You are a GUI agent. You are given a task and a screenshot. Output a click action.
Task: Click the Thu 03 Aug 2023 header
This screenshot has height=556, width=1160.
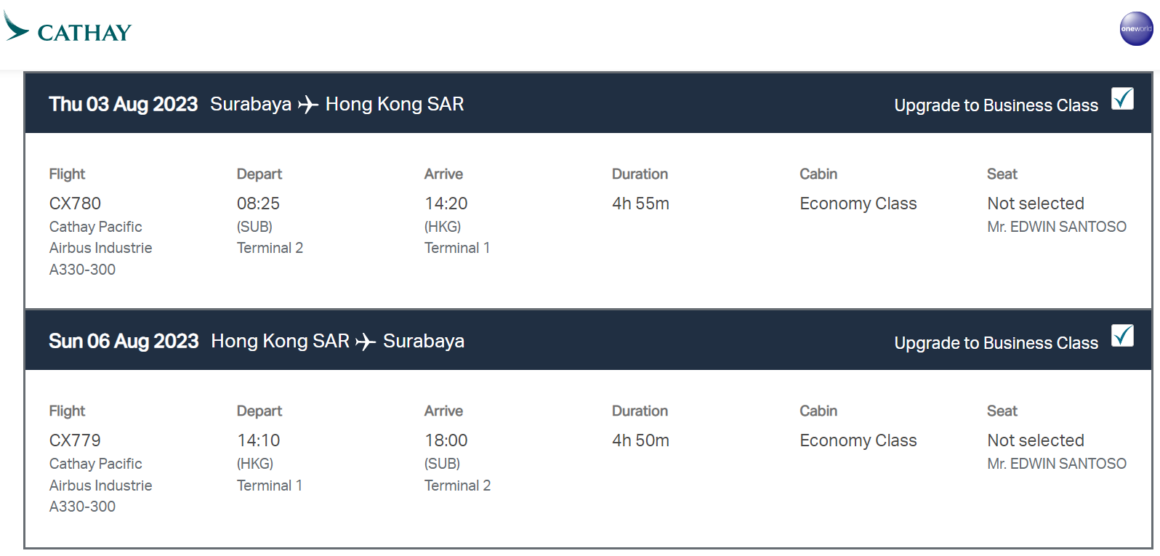tap(124, 104)
